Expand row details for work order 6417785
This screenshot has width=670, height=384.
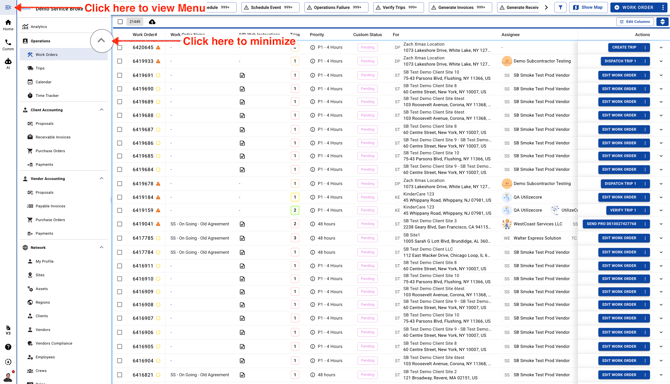point(661,238)
